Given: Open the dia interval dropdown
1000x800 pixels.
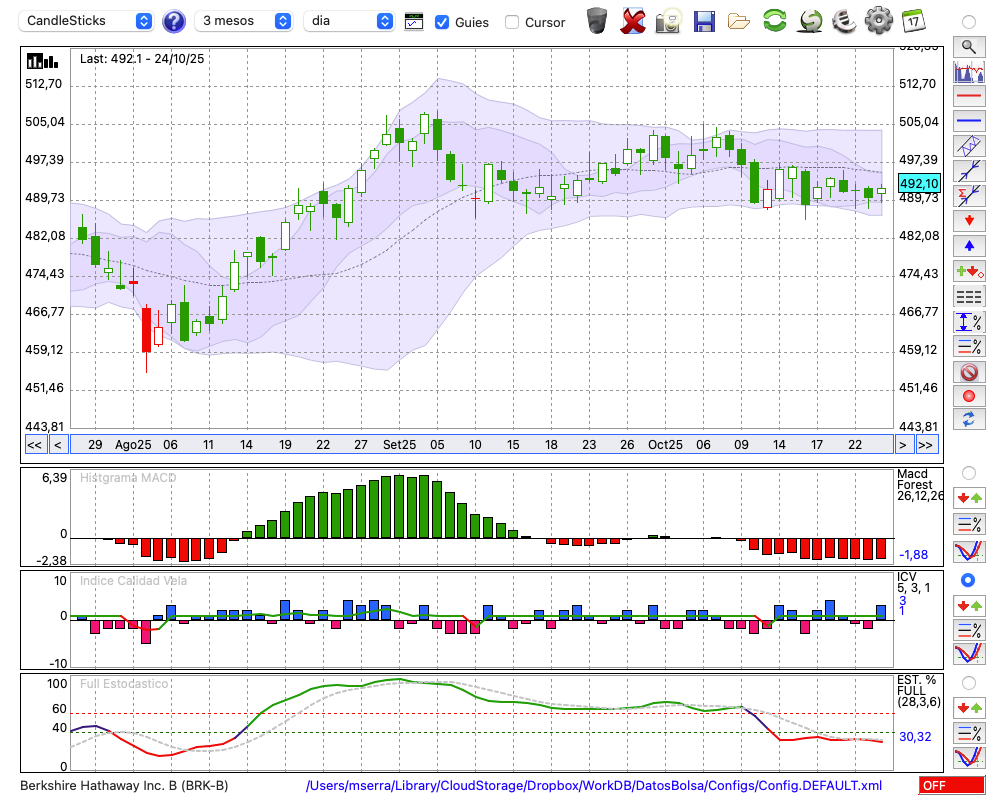Looking at the screenshot, I should (349, 21).
